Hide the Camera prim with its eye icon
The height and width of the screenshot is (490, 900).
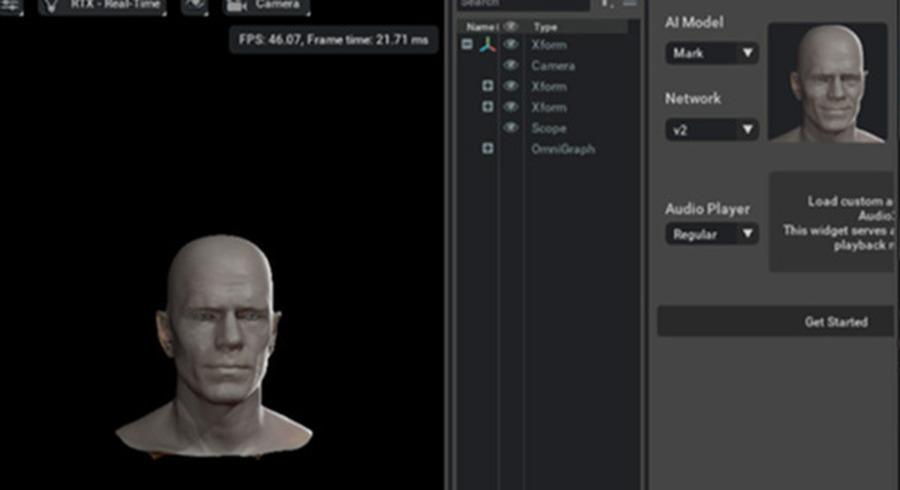coord(511,66)
